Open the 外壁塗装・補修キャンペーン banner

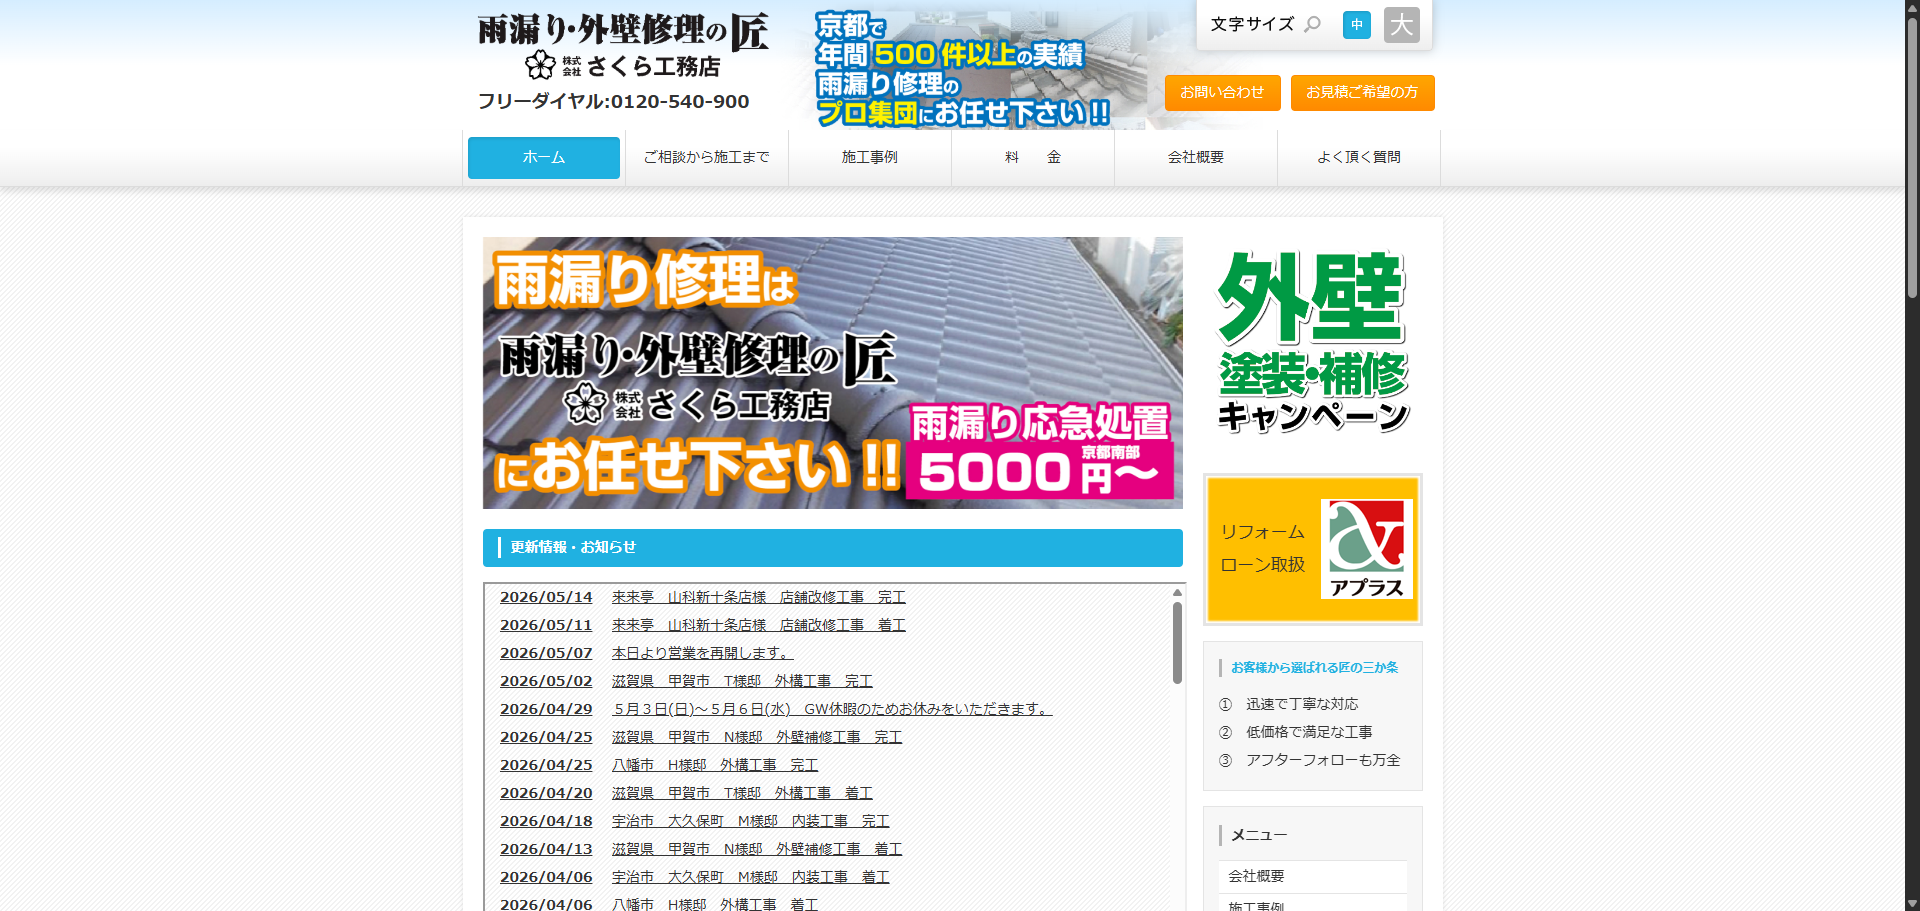tap(1312, 341)
